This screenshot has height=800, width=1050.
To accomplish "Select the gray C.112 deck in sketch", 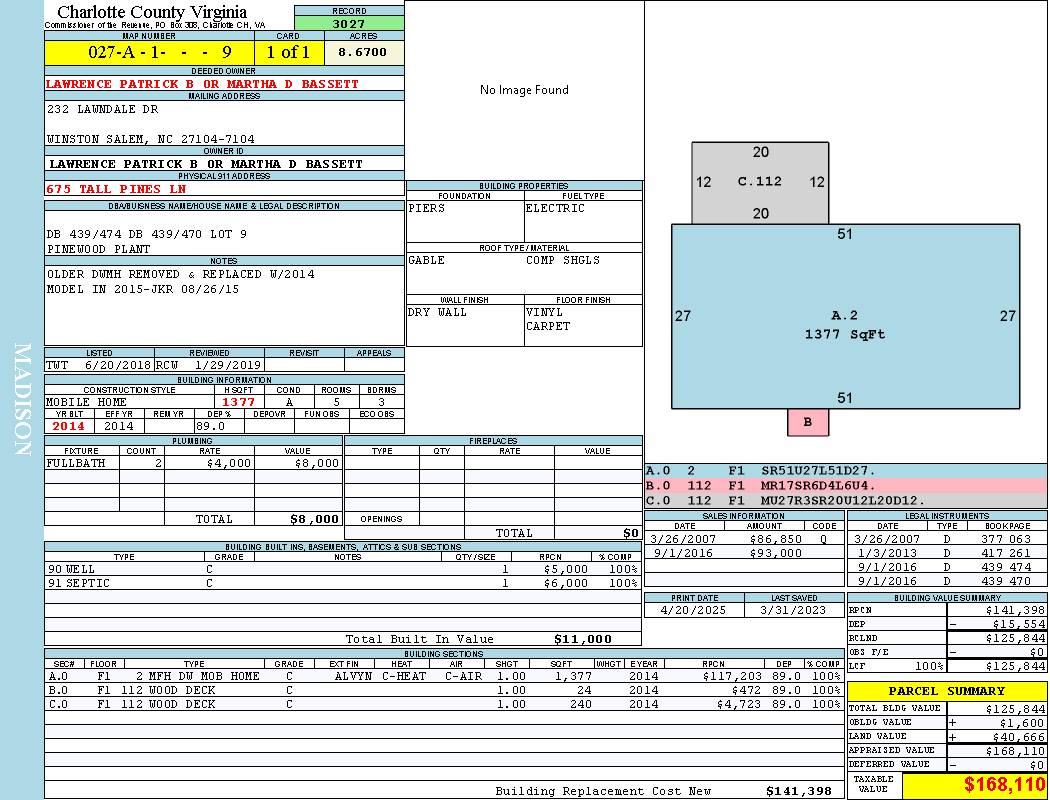I will tap(760, 182).
